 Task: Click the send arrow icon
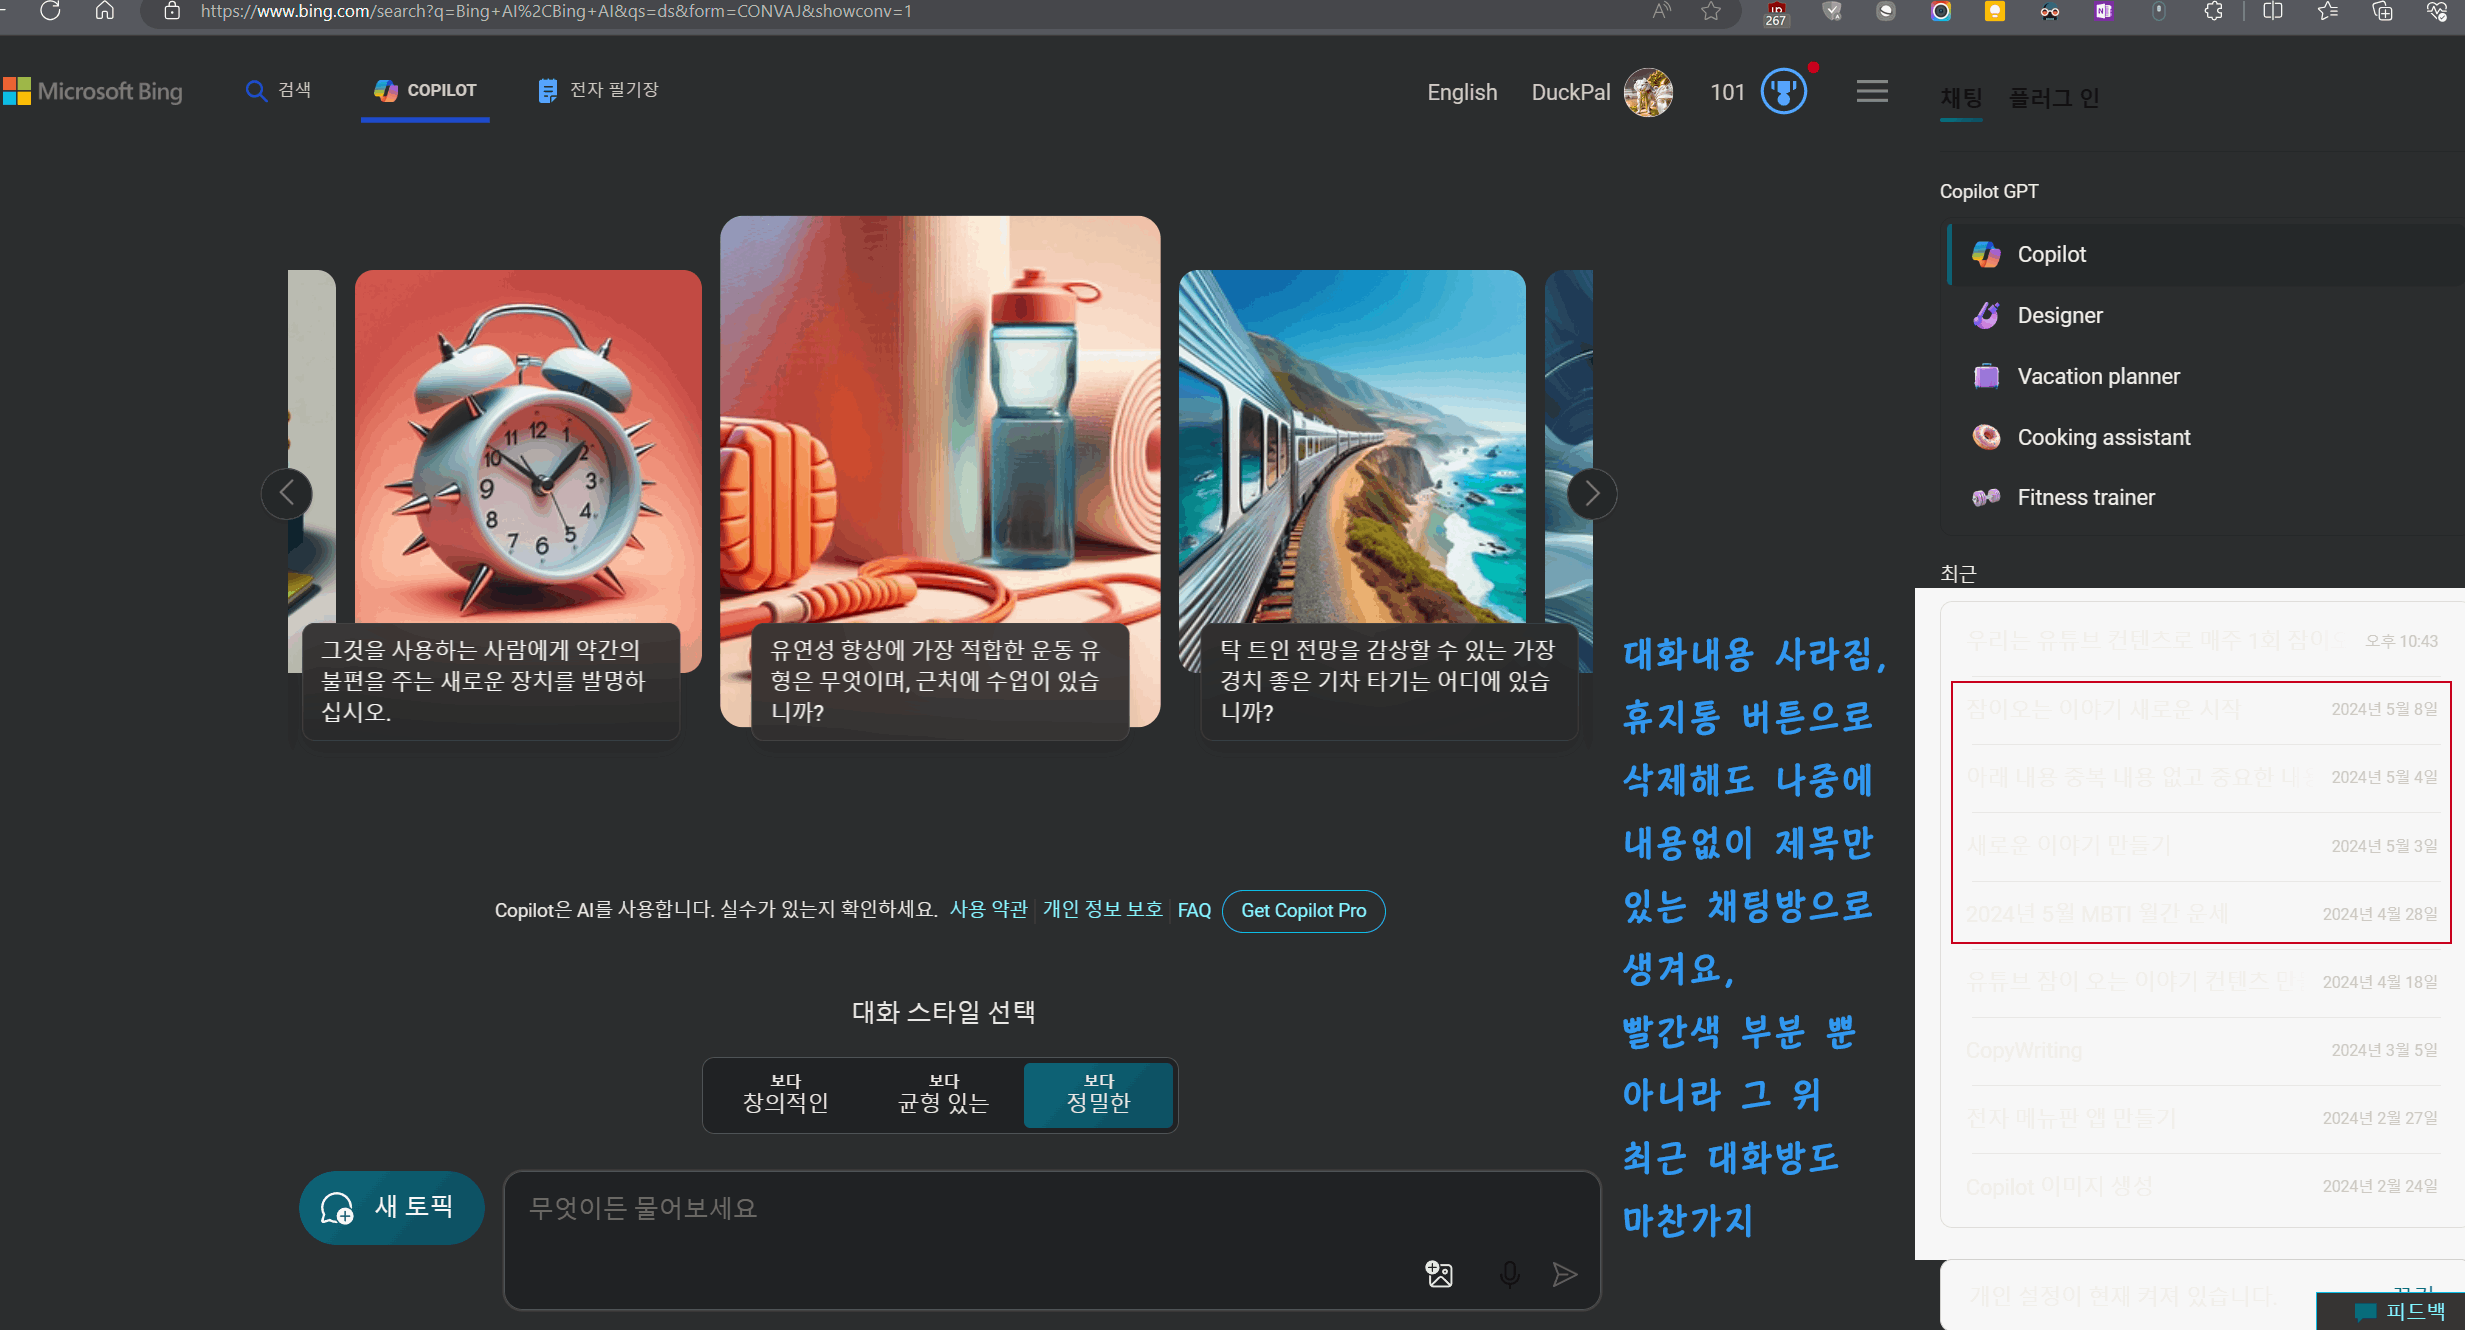[x=1565, y=1274]
